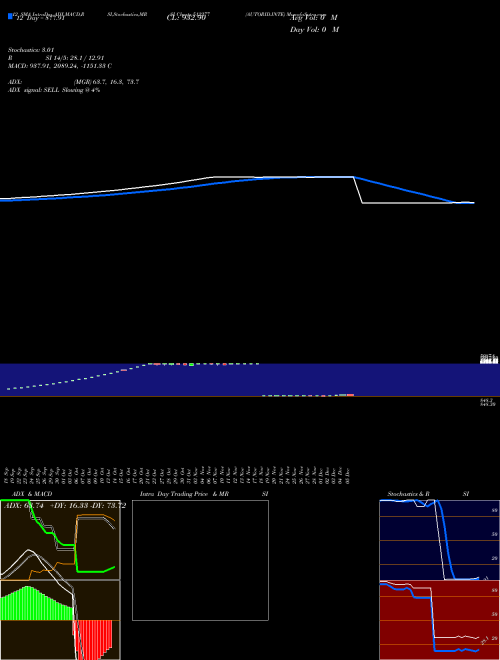
Task: Click the 'Stochastics & R' panel title
Action: [408, 494]
